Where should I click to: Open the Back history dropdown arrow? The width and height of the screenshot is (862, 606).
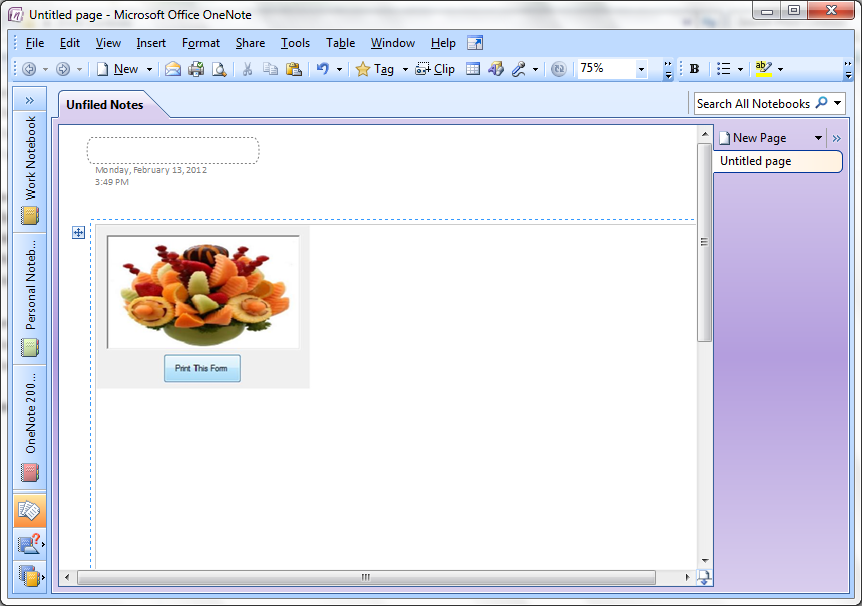(x=45, y=69)
